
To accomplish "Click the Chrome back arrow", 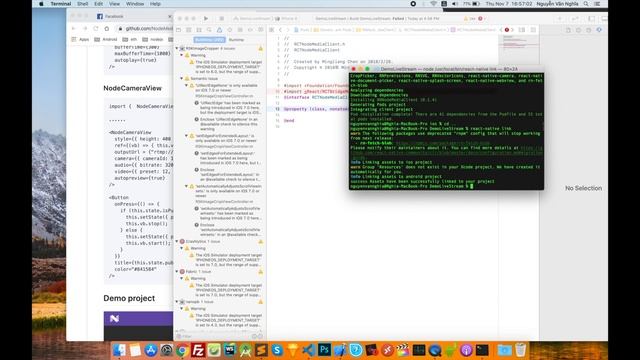I will (x=74, y=29).
